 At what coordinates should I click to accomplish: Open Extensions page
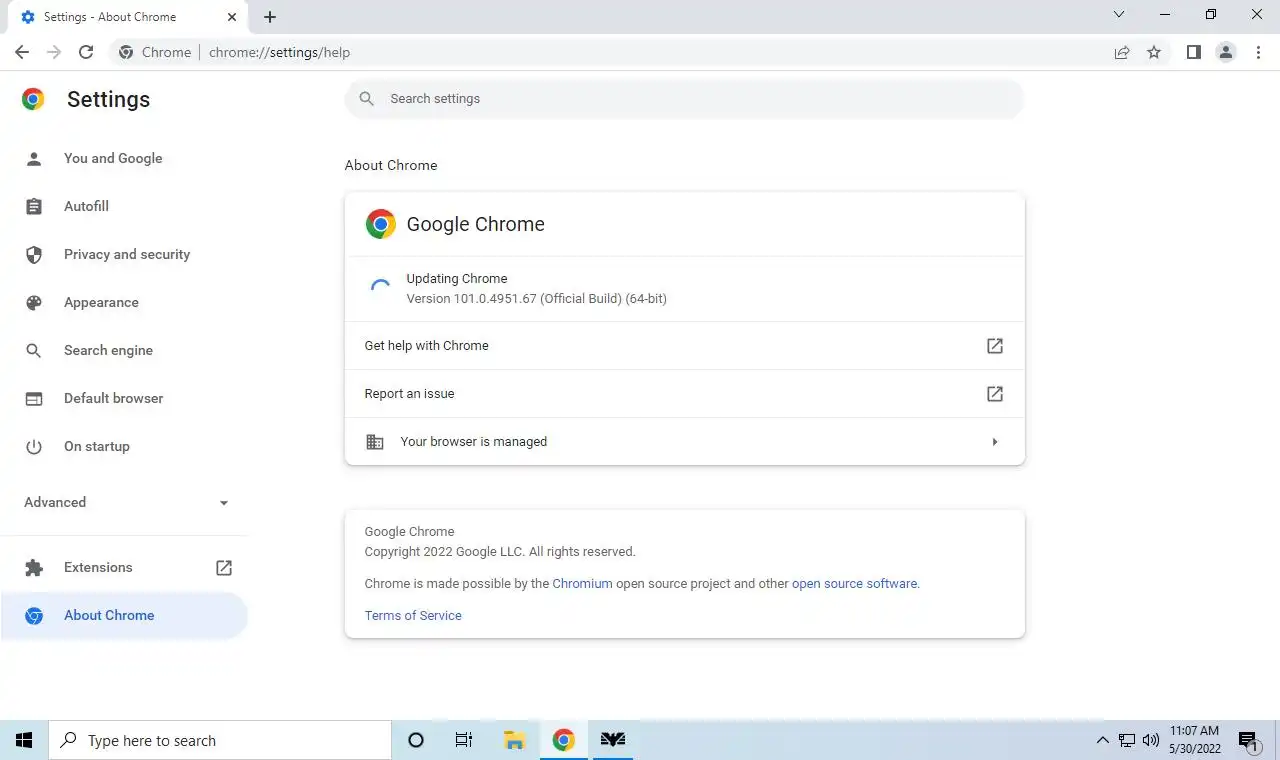[125, 567]
